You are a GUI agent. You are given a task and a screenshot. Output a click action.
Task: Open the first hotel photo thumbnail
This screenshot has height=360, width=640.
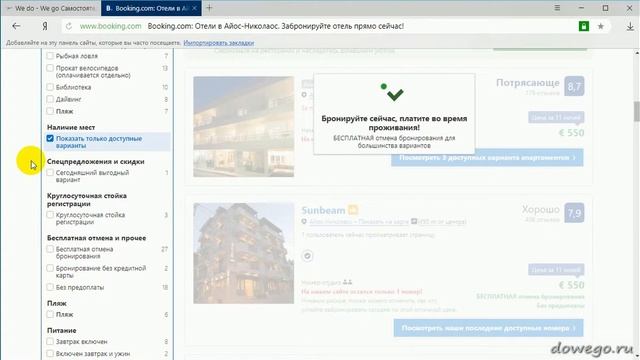tap(244, 127)
